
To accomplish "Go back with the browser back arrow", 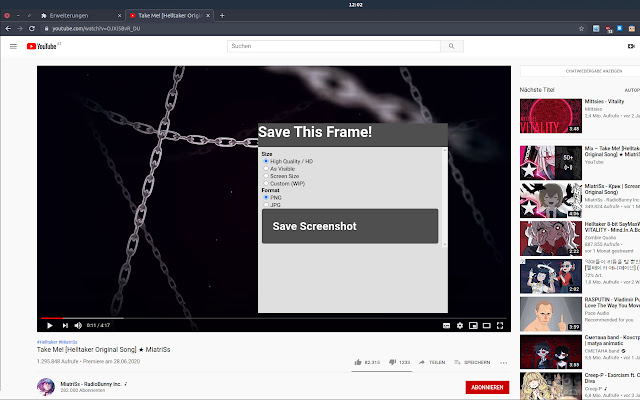I will coord(8,29).
